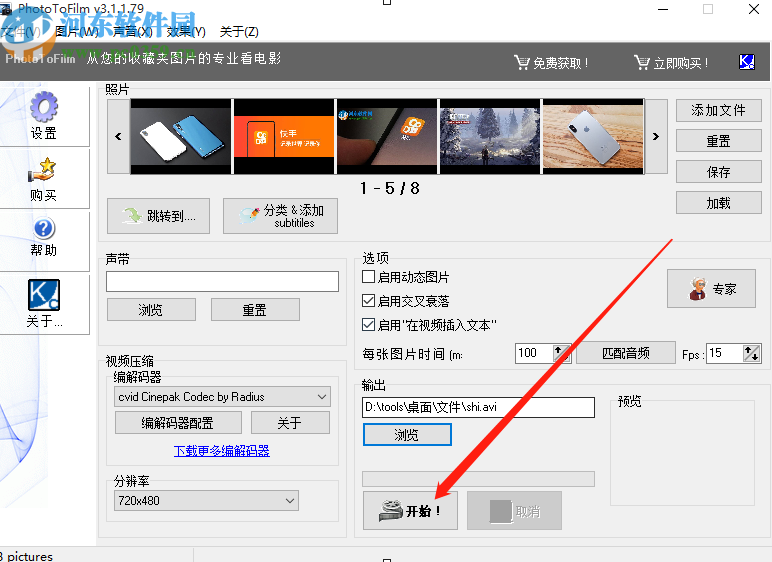
Task: Select the orange 快手 photo thumbnail
Action: point(284,136)
